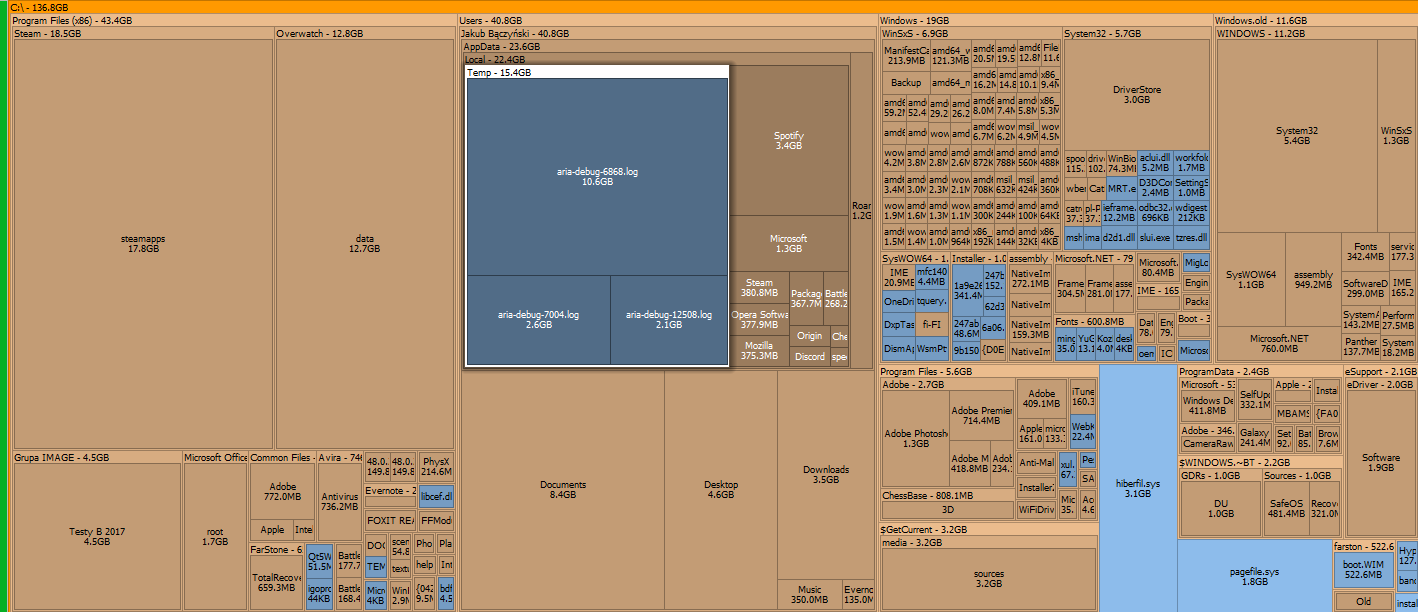Select the Steam 380.8MB block

(760, 288)
